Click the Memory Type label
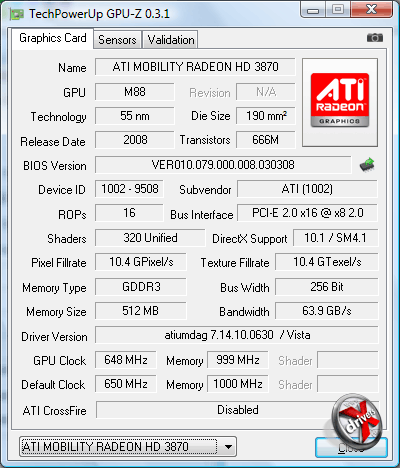This screenshot has width=400, height=468. (x=54, y=288)
